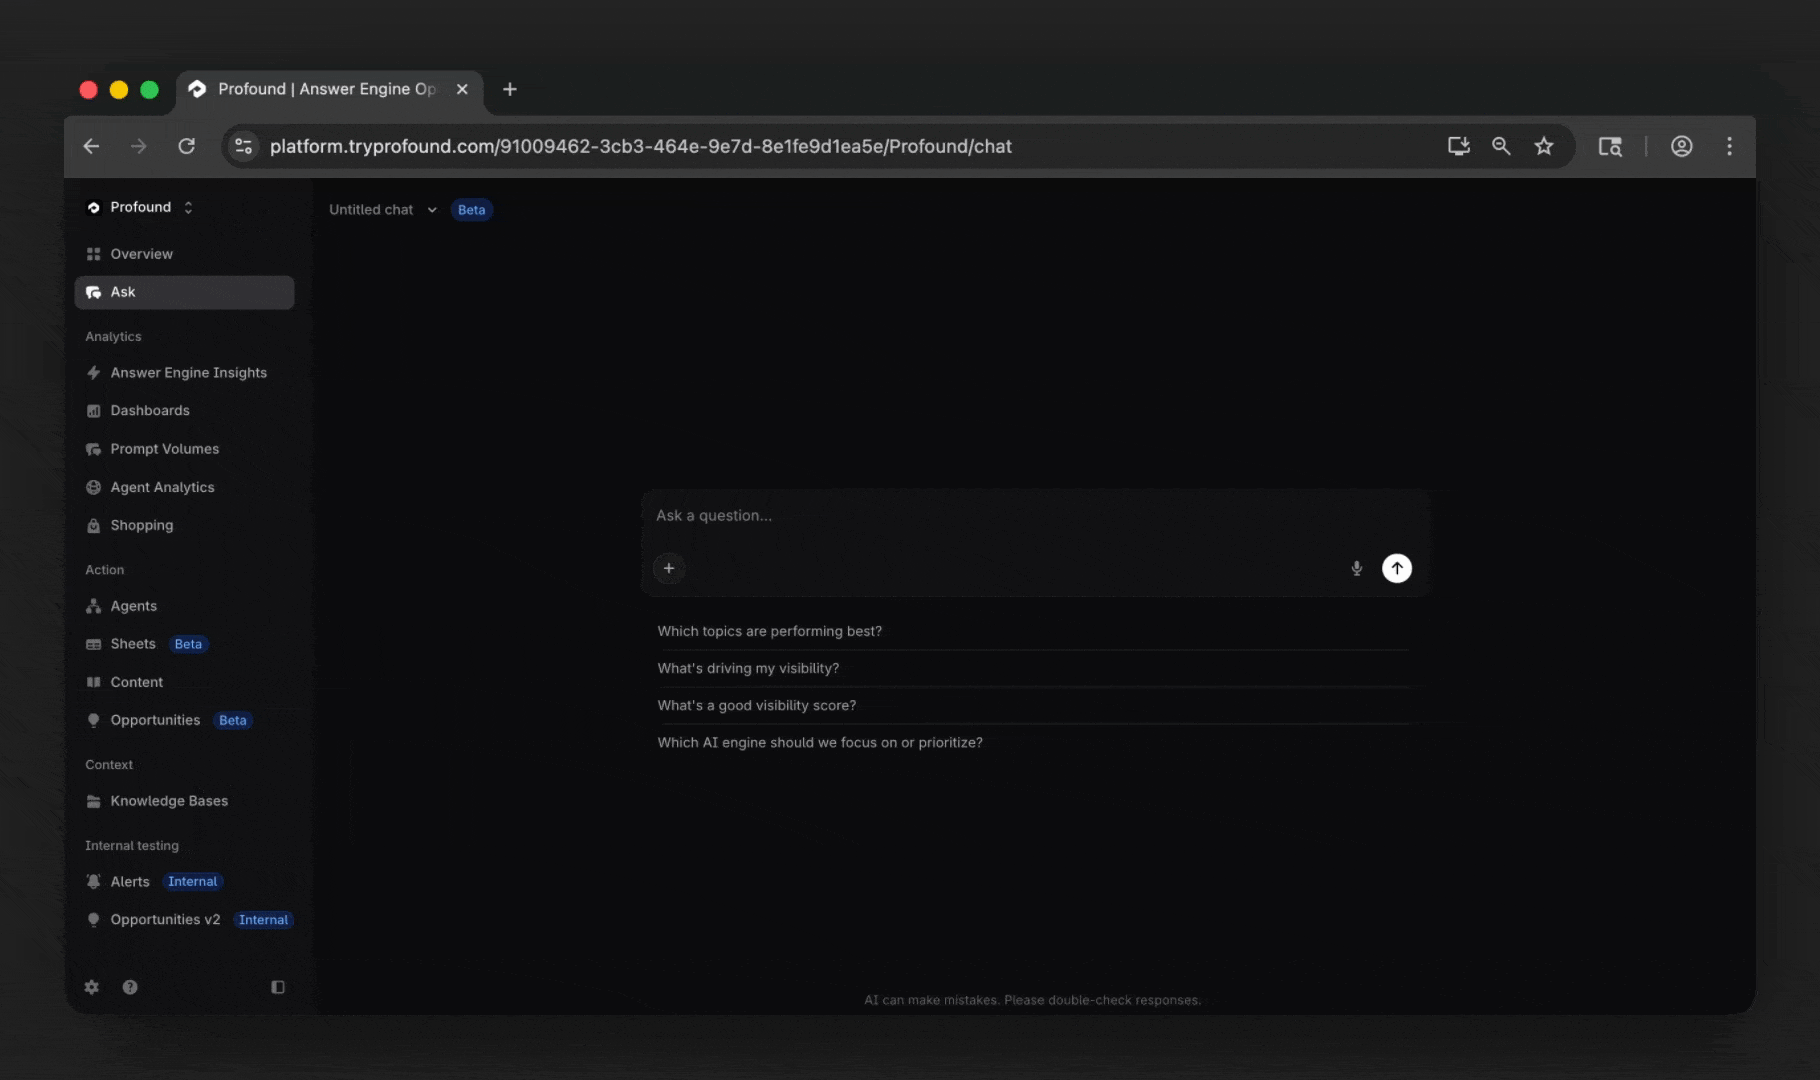
Task: Open Chrome three-dot menu
Action: (x=1729, y=146)
